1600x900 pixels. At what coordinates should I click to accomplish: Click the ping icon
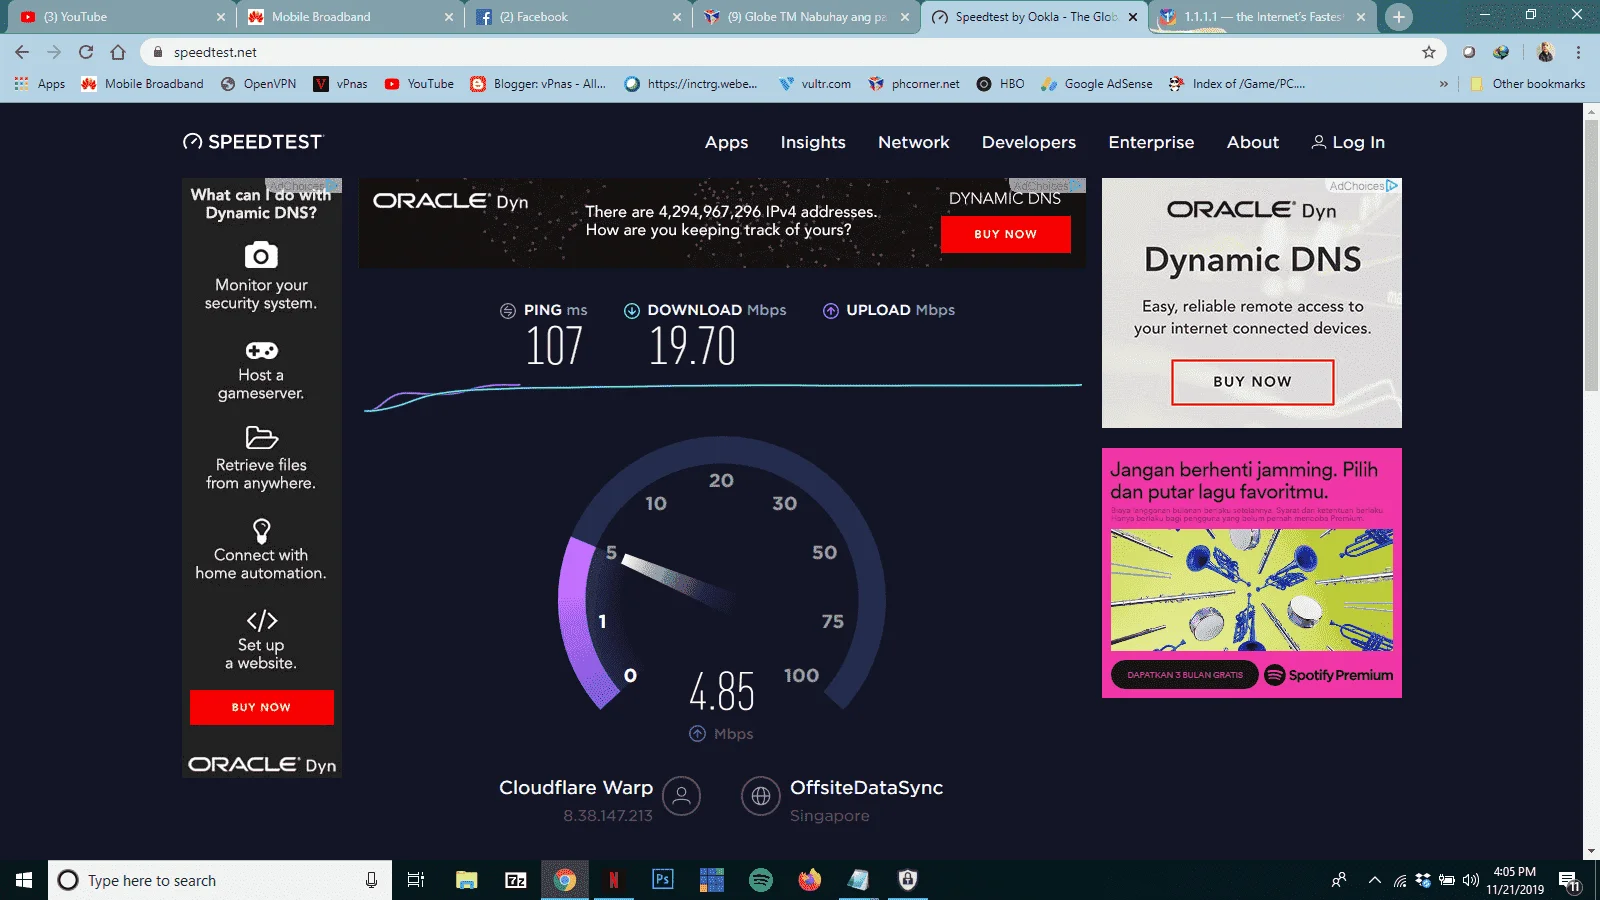pos(508,310)
